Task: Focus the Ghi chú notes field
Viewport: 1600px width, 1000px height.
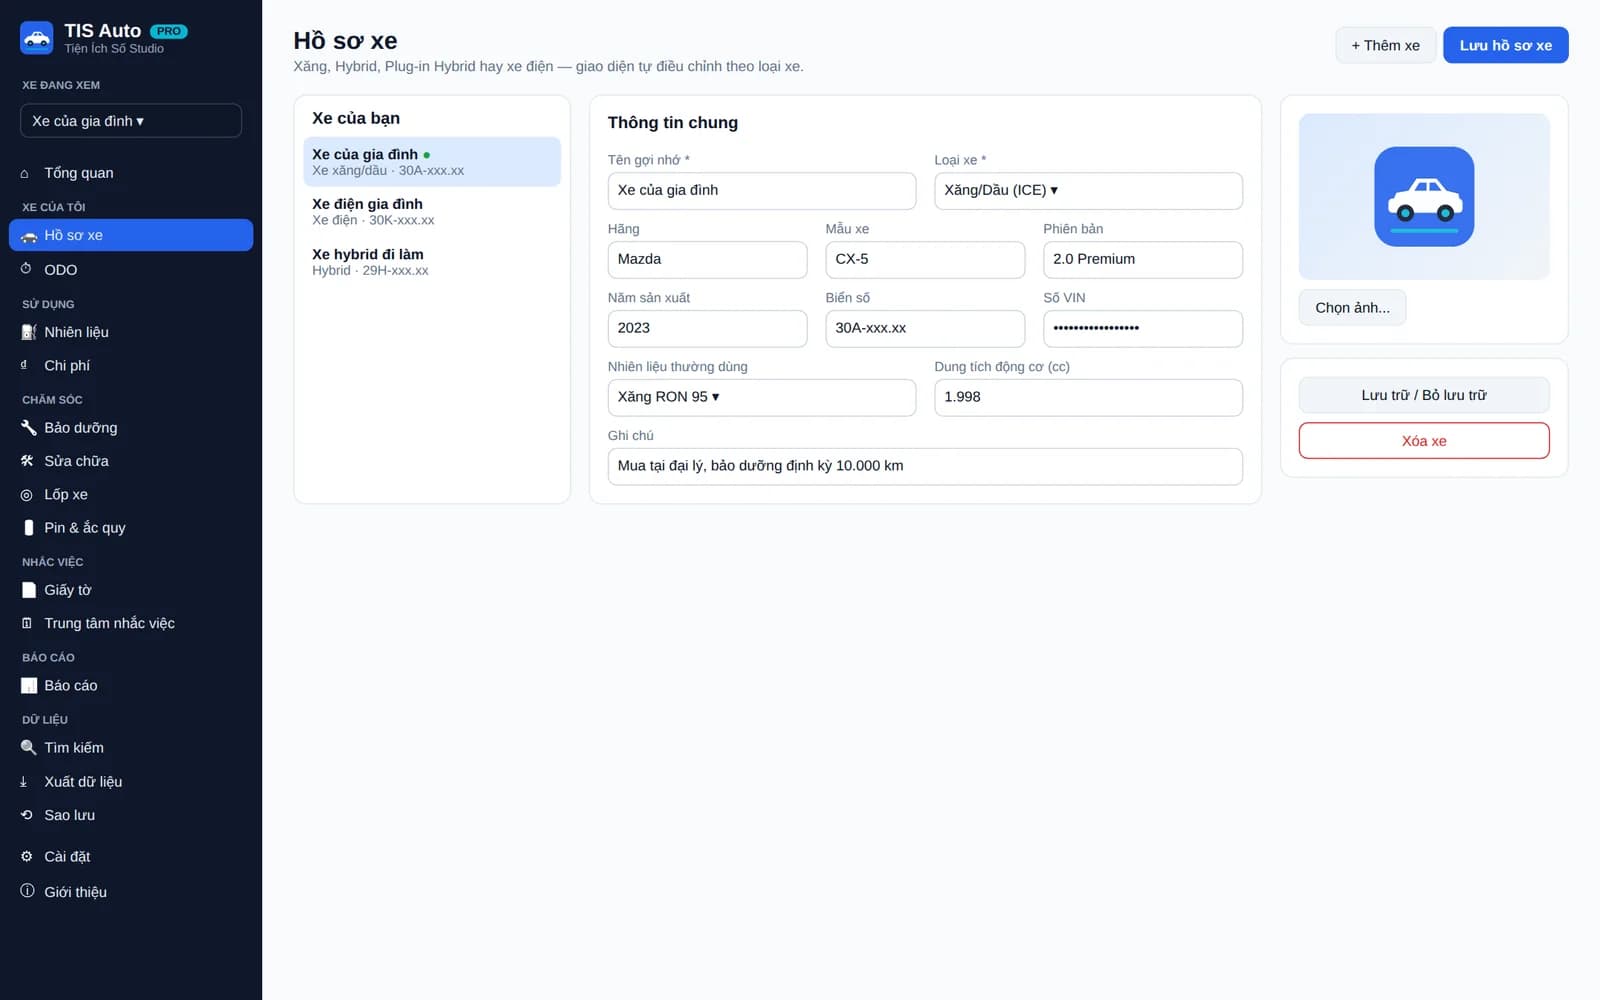Action: (x=925, y=466)
